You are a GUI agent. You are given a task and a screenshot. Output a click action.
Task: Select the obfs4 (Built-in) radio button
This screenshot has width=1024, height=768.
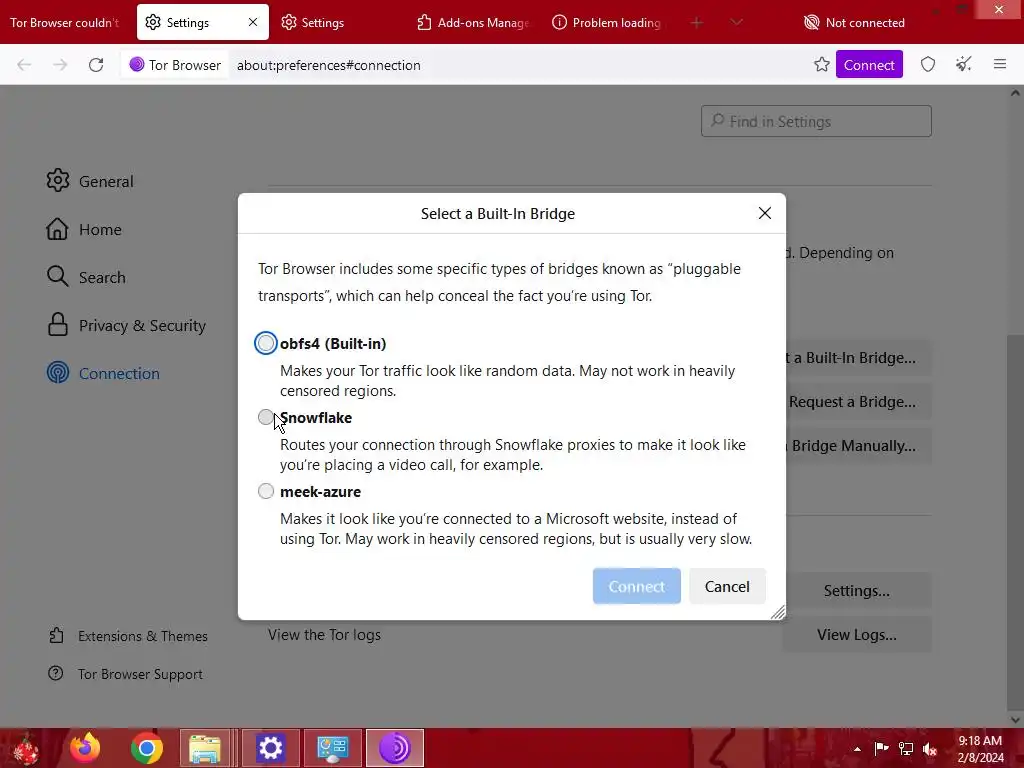266,344
